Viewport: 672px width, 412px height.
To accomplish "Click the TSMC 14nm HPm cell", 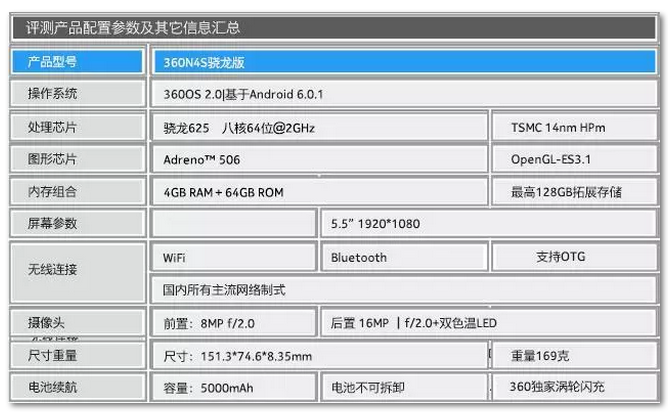I will tap(575, 128).
